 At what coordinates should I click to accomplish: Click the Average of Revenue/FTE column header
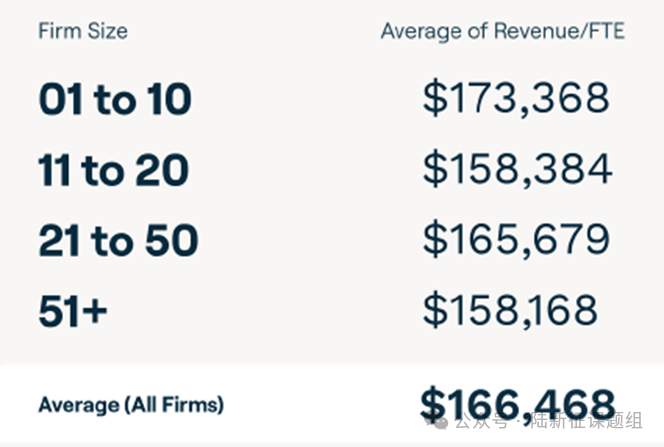502,30
